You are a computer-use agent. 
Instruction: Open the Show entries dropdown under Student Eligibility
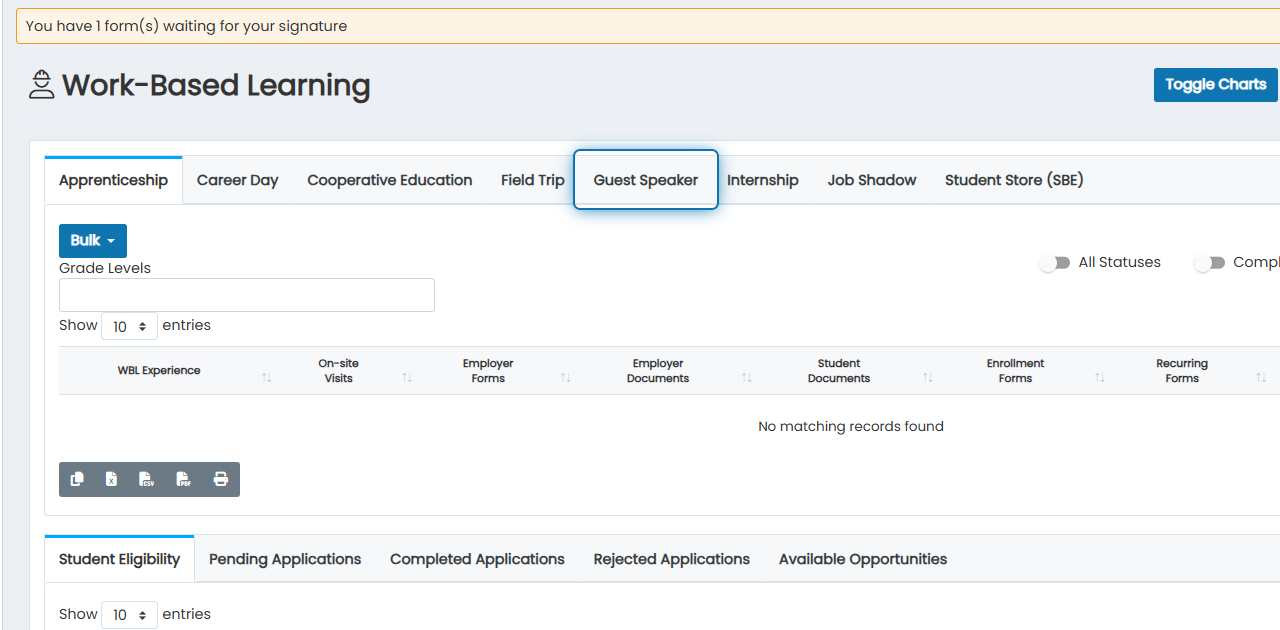(129, 615)
